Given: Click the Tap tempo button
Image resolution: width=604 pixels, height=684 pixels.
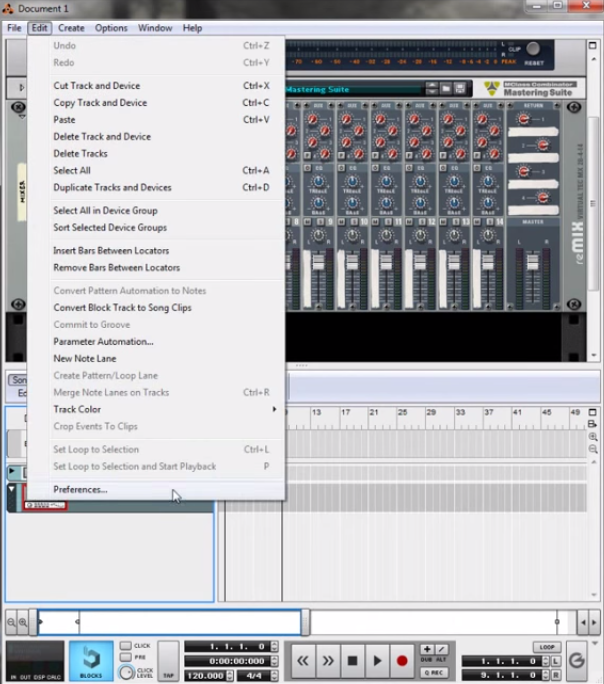Looking at the screenshot, I should pyautogui.click(x=168, y=660).
